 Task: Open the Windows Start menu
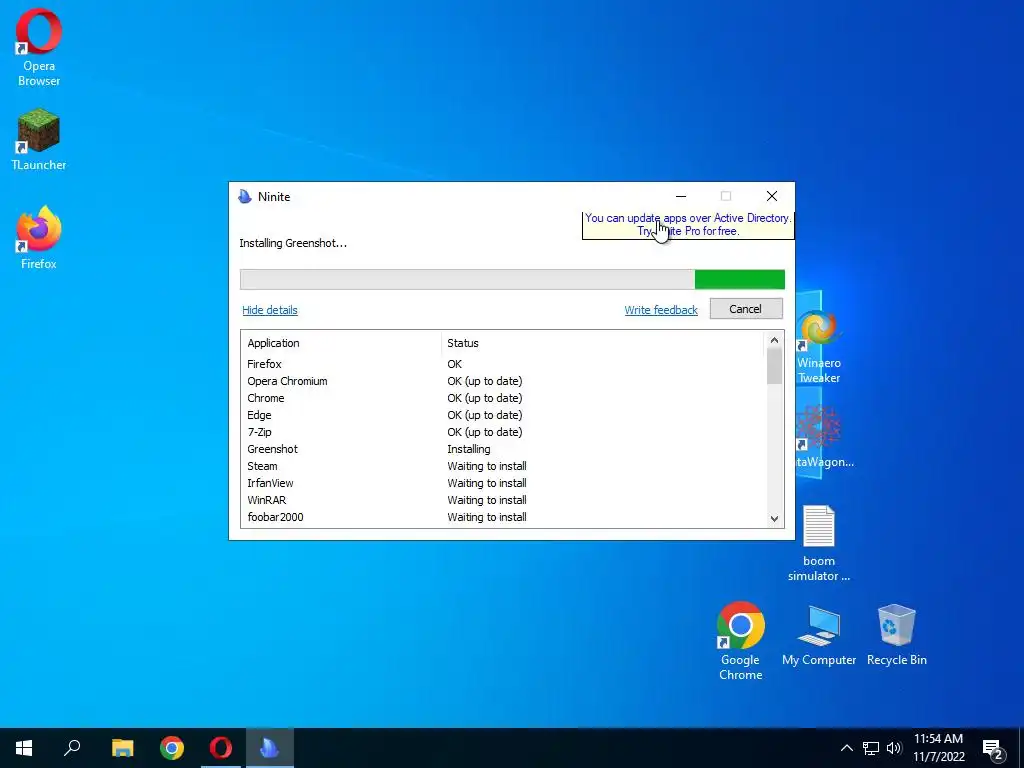pyautogui.click(x=24, y=748)
